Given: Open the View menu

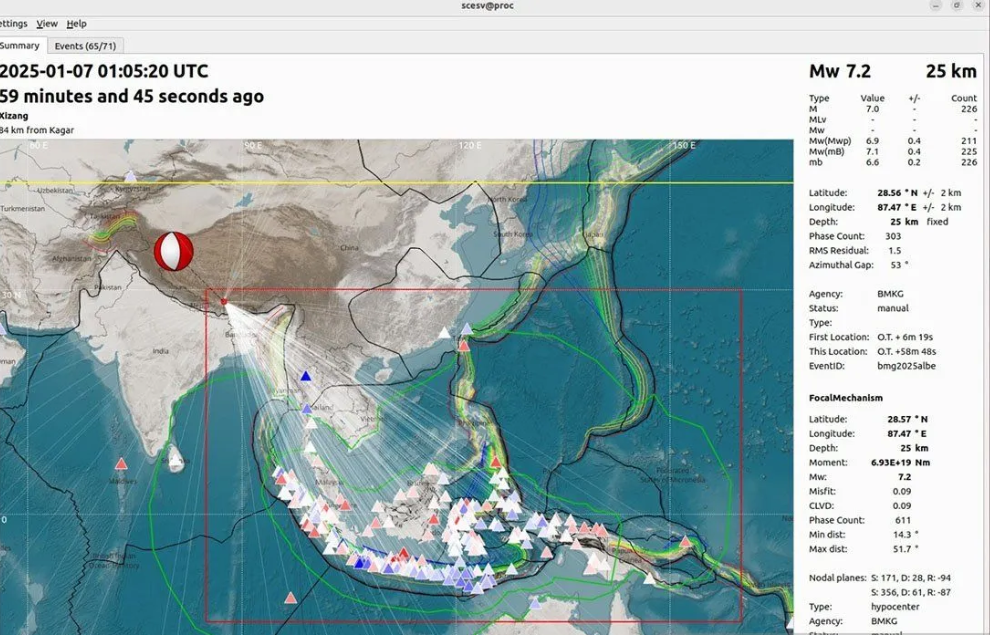Looking at the screenshot, I should pyautogui.click(x=47, y=23).
